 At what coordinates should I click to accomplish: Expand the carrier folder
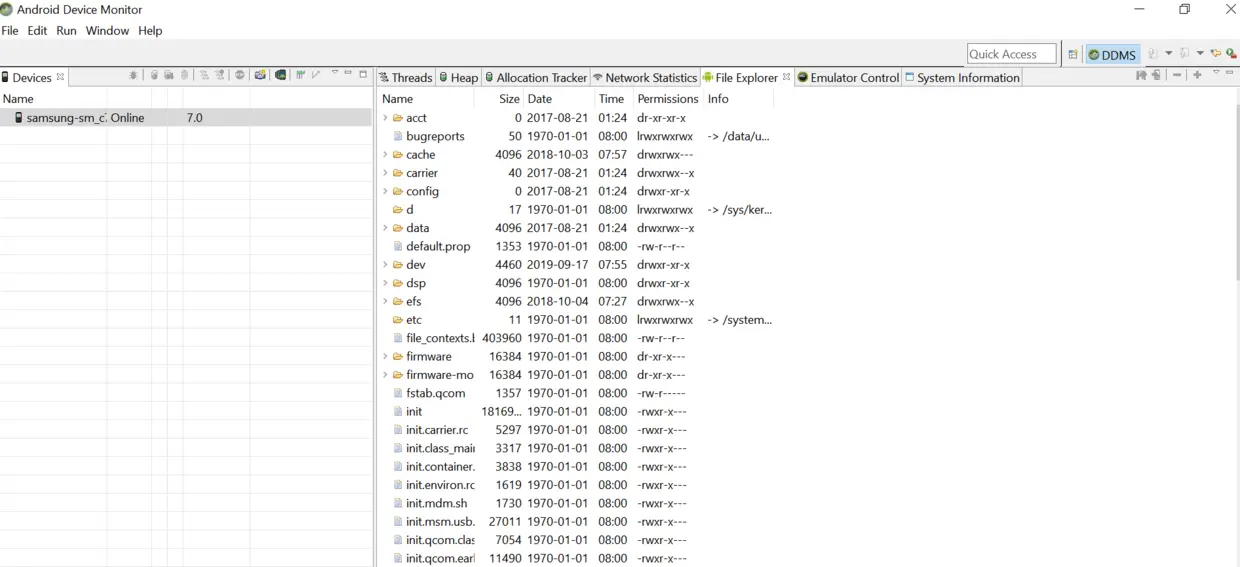[x=386, y=173]
